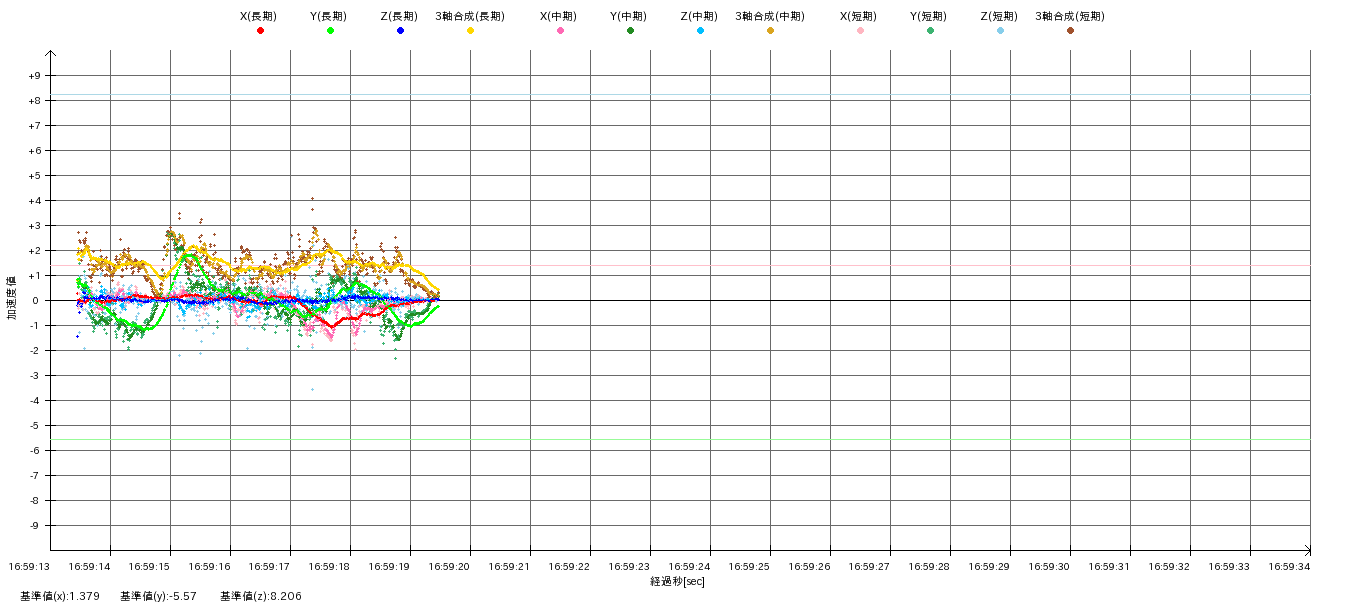The image size is (1350, 610).
Task: Click the red X(長期) legend marker
Action: coord(260,31)
